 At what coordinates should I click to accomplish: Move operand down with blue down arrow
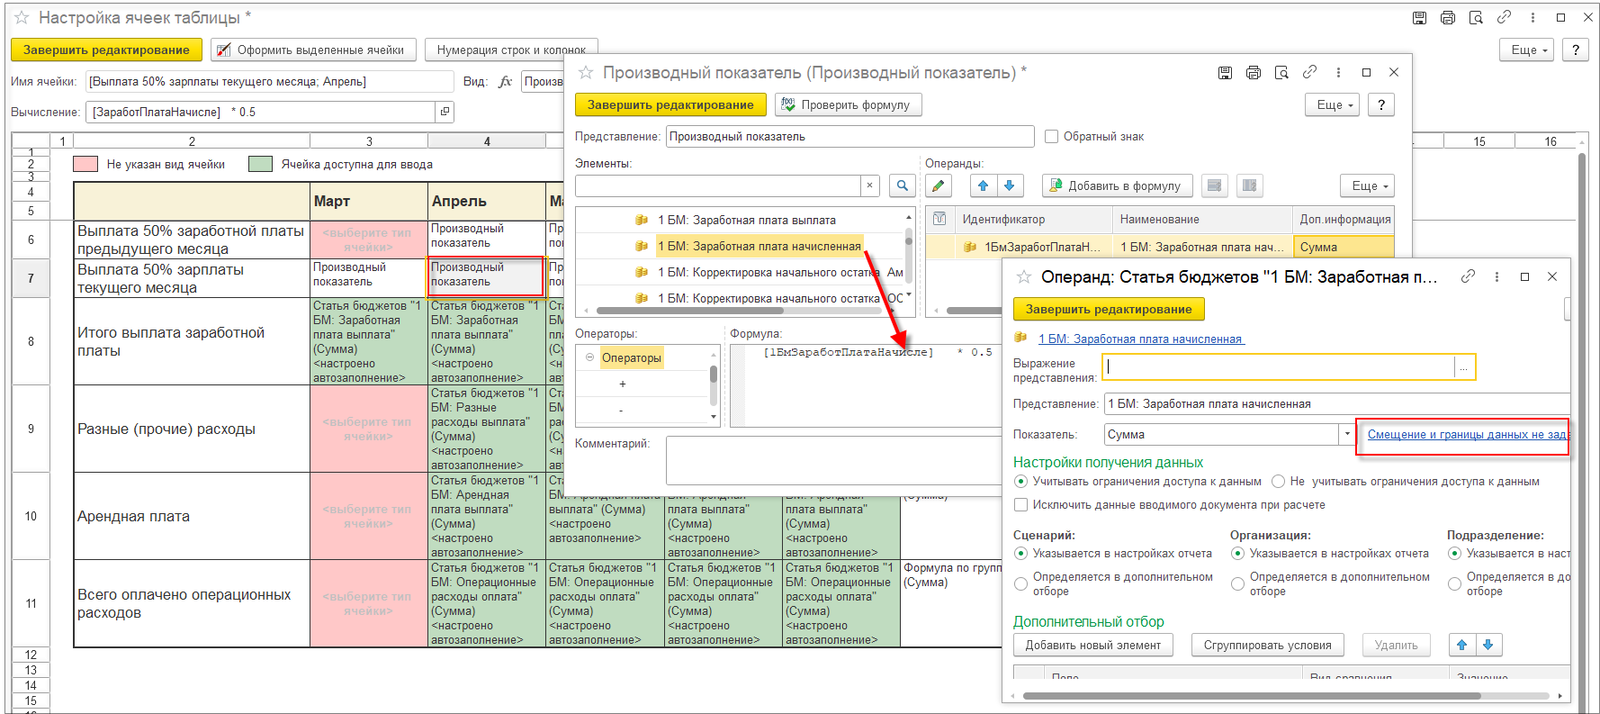(1009, 186)
